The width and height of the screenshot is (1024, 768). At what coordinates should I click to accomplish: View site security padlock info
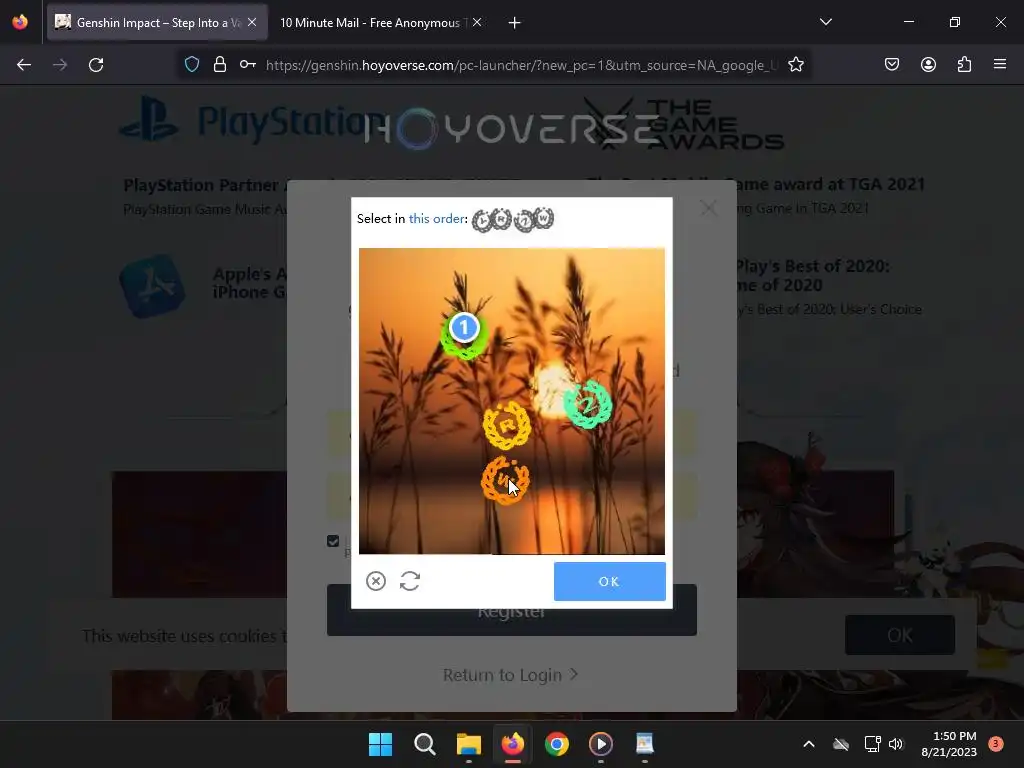point(220,65)
